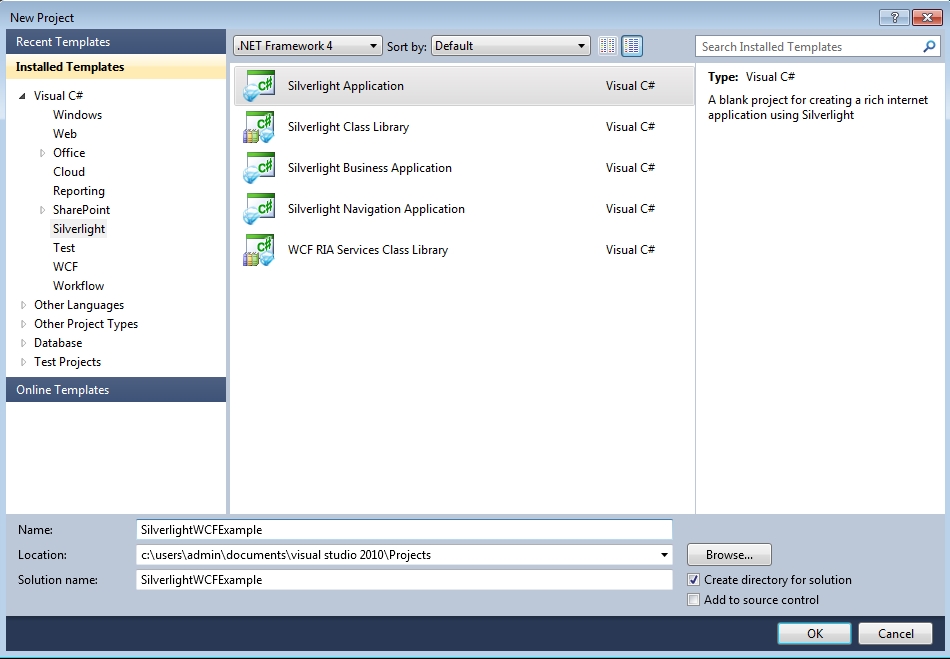950x659 pixels.
Task: Select the WCF template category
Action: [65, 267]
